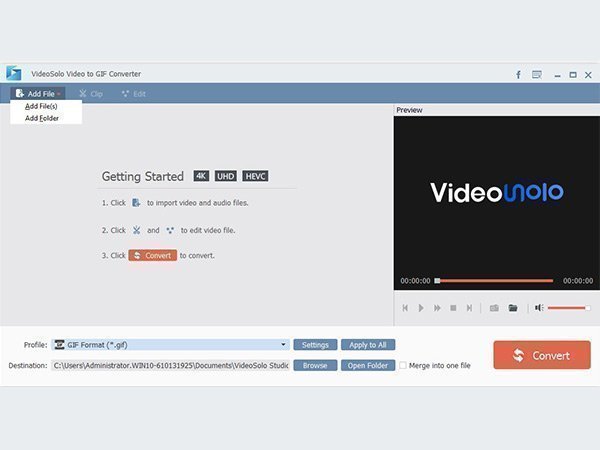Click the Getting Started heading

coord(143,176)
